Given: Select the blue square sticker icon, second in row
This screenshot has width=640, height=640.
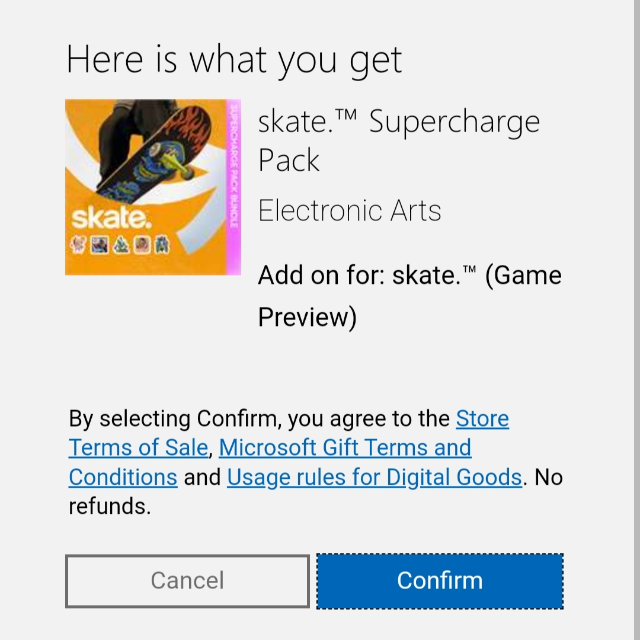Looking at the screenshot, I should (x=98, y=244).
